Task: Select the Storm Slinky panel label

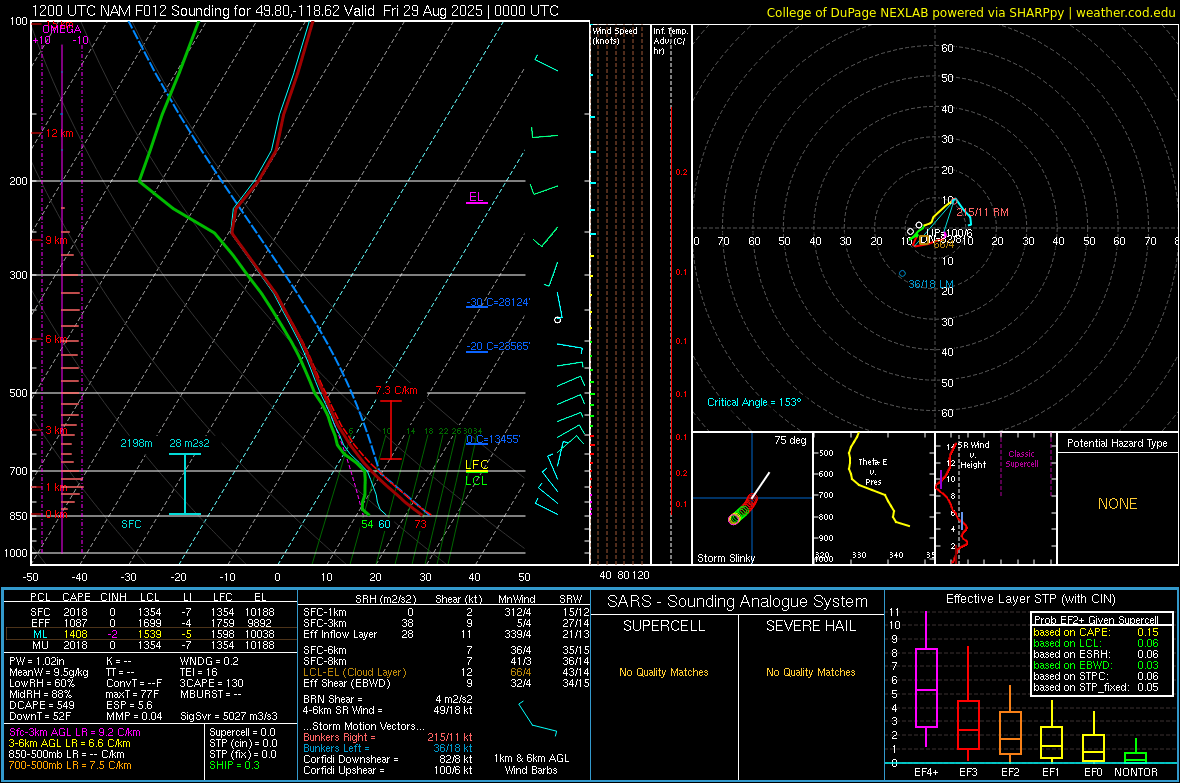Action: point(725,558)
